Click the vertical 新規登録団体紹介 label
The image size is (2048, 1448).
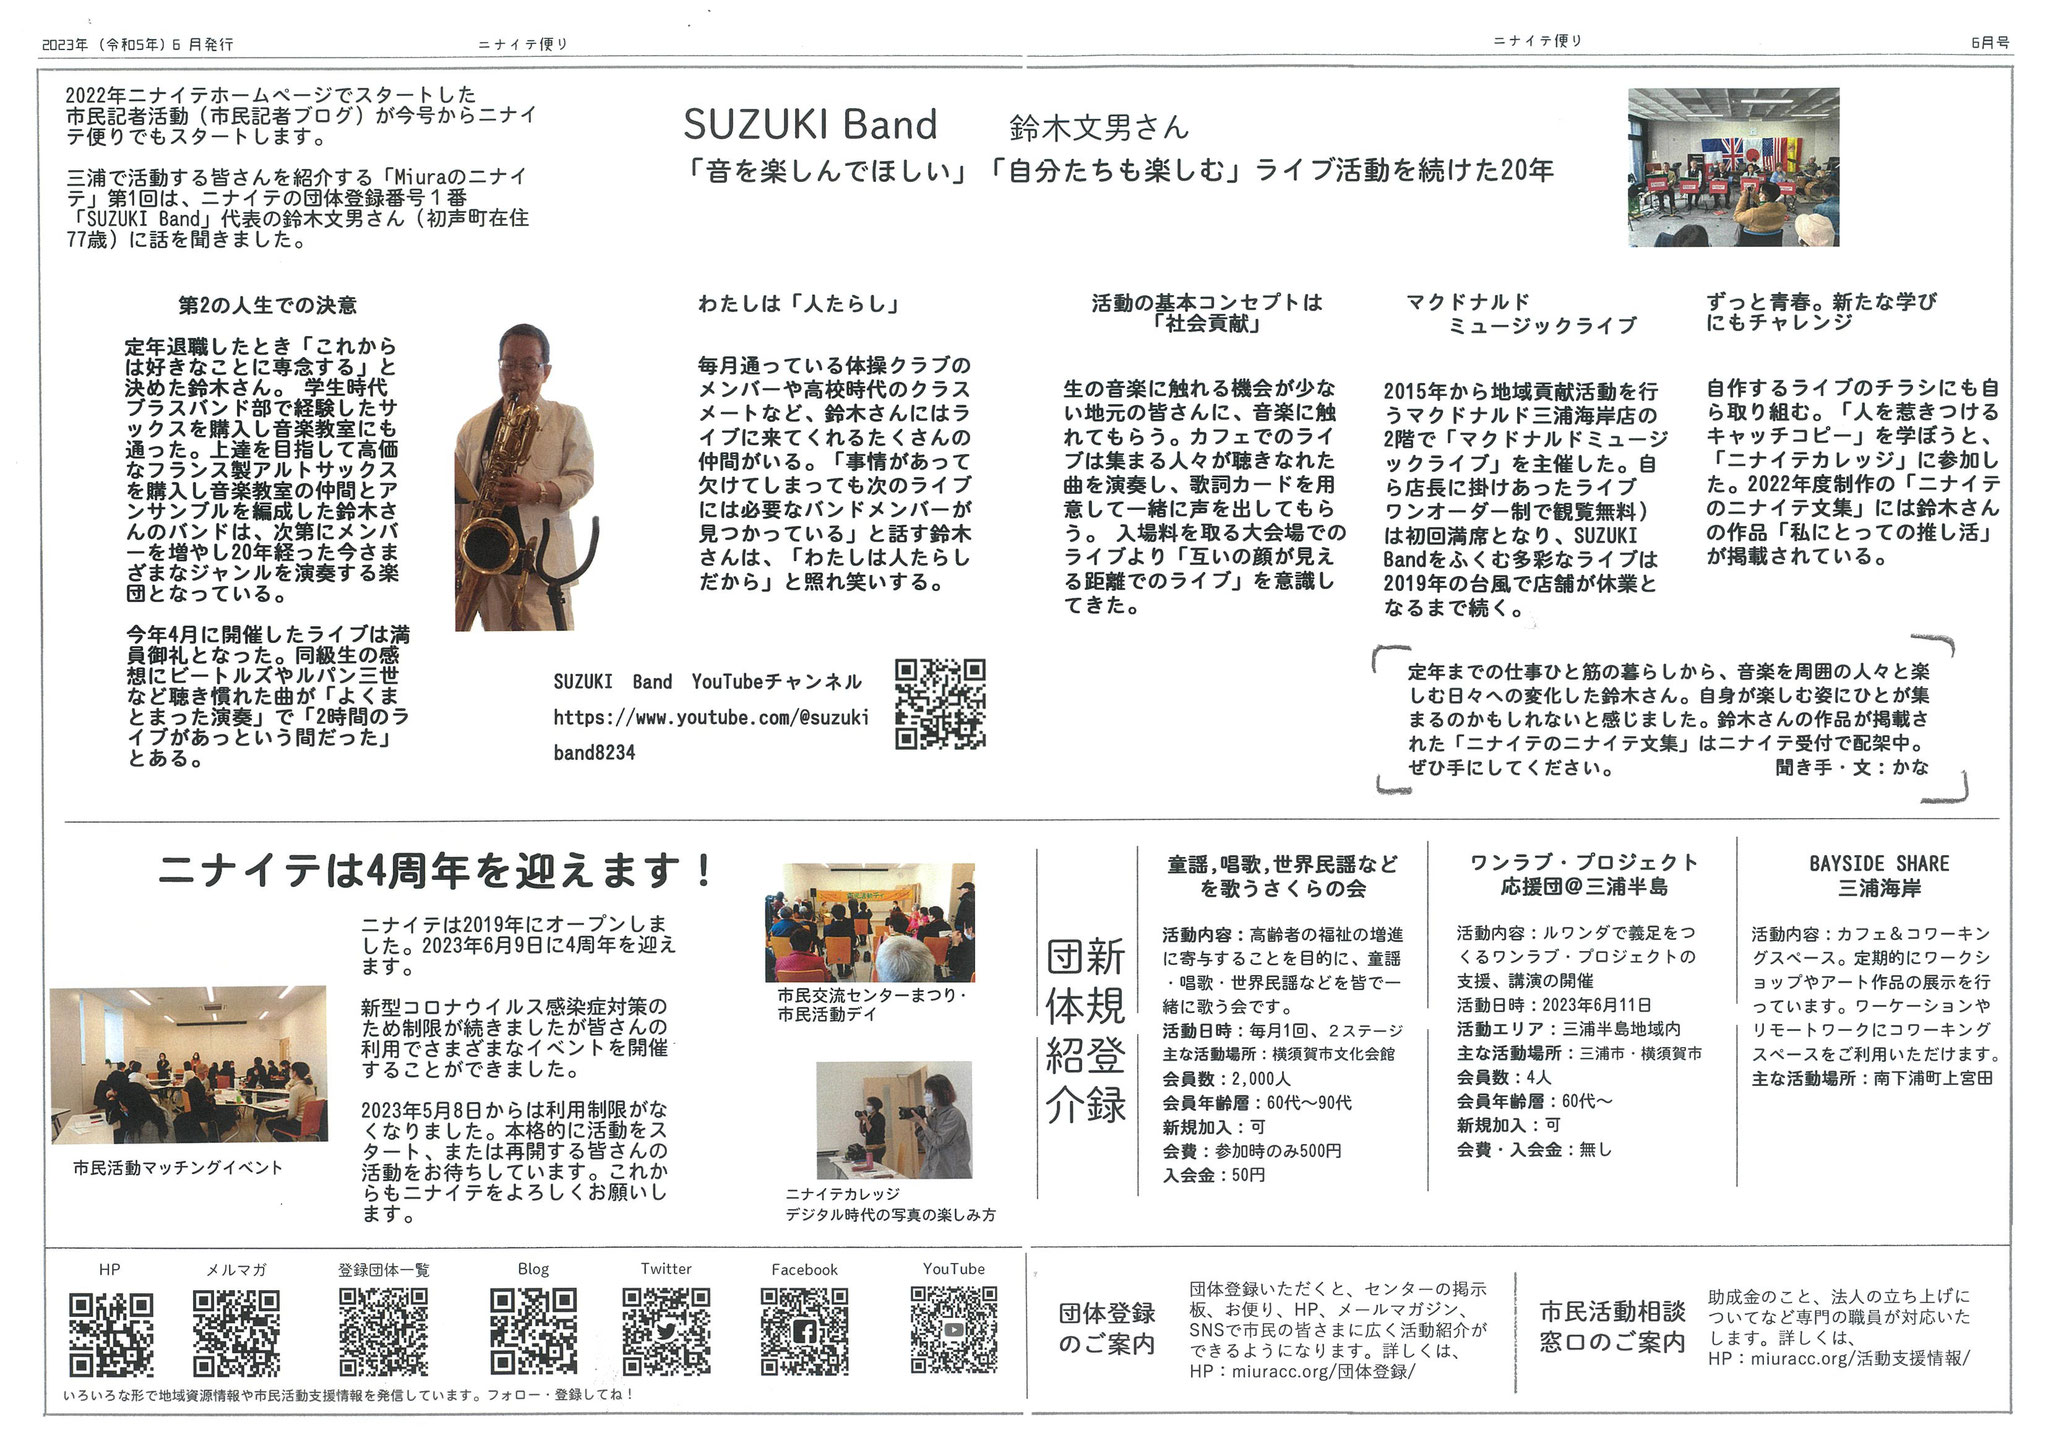click(x=1086, y=1031)
